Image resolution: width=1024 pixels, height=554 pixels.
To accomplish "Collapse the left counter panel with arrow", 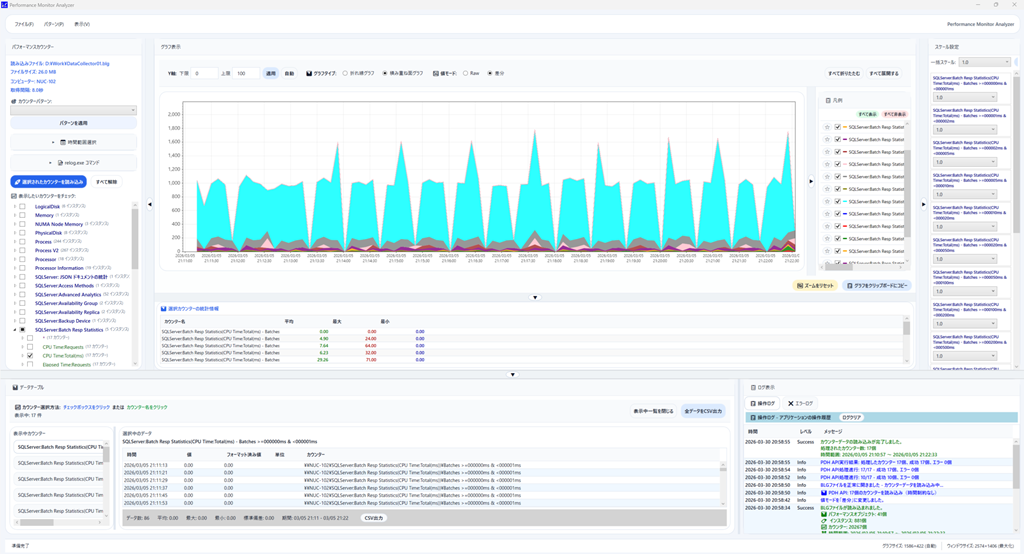I will pyautogui.click(x=150, y=204).
